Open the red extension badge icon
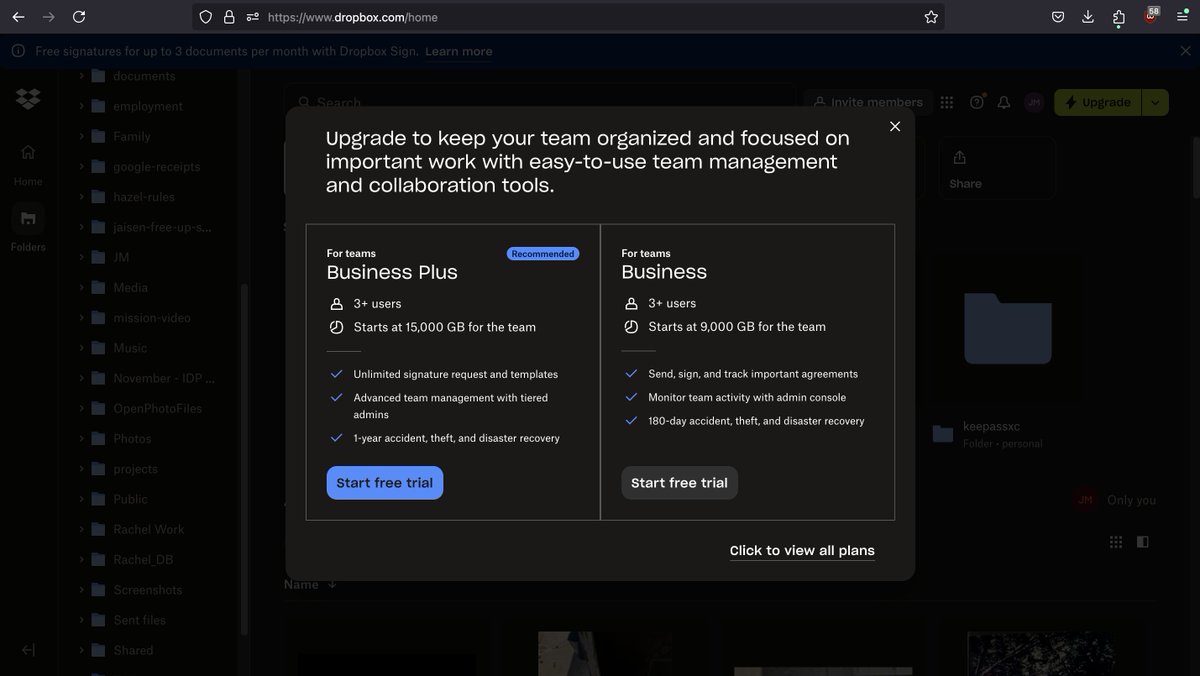This screenshot has height=676, width=1200. (1151, 15)
